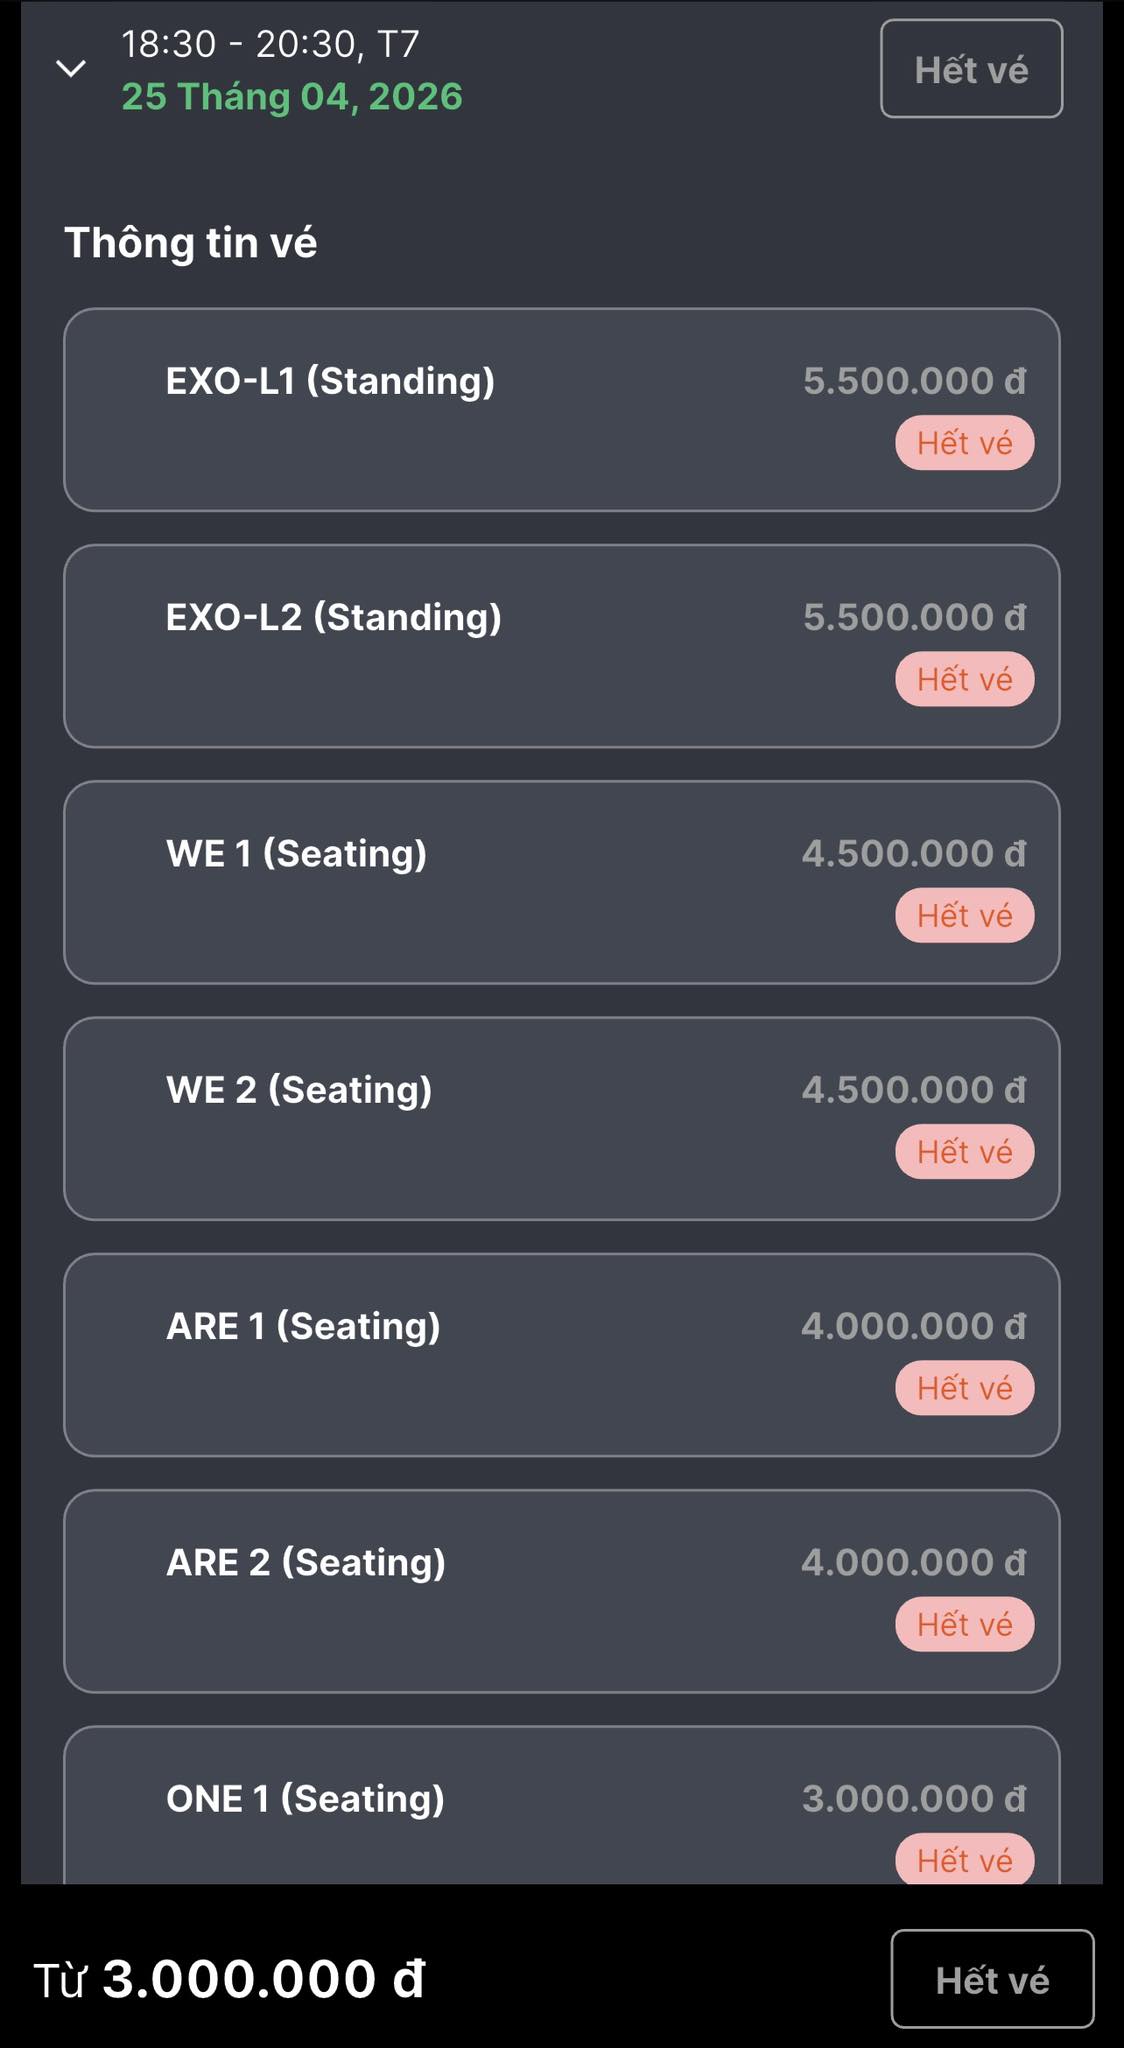Click Hết vé badge on ONE 1

pos(964,1859)
